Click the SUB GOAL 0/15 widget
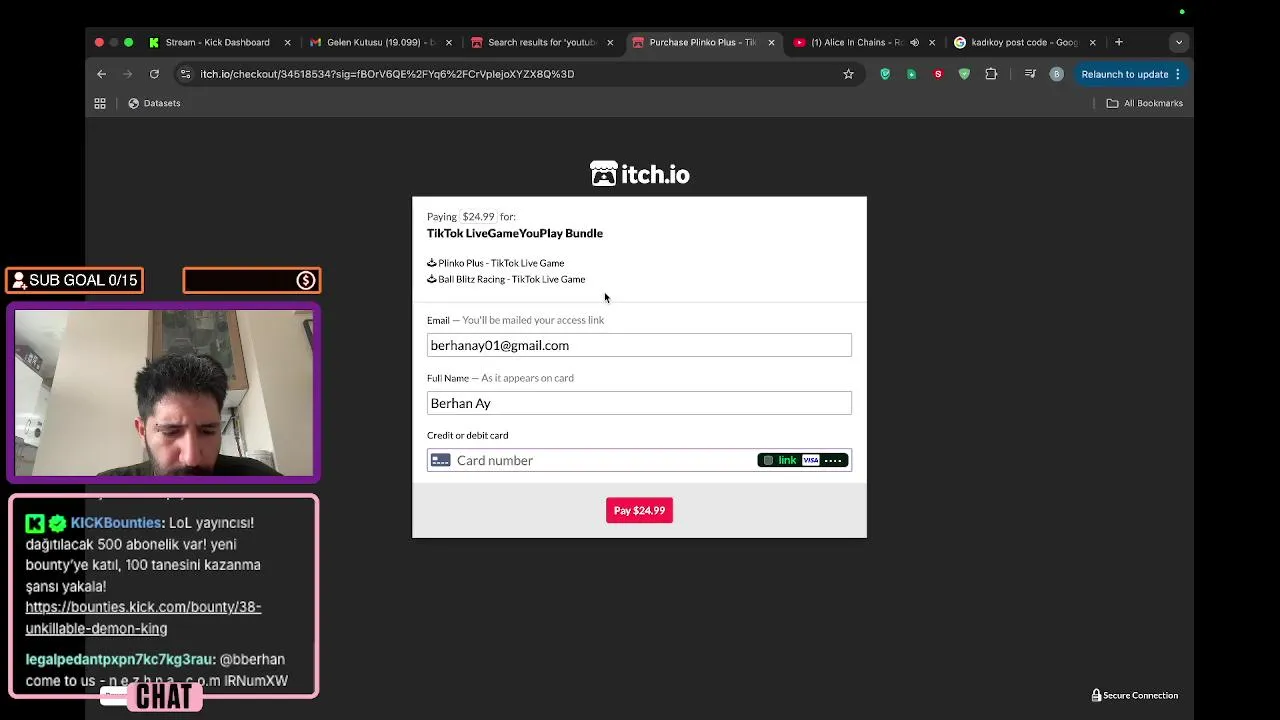 click(x=75, y=280)
